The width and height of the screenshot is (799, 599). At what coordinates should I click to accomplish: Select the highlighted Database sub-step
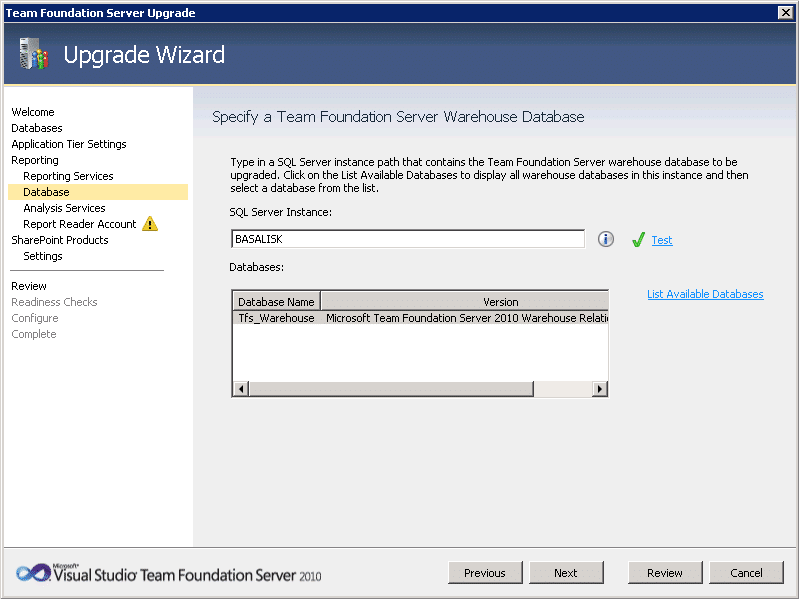tap(98, 192)
